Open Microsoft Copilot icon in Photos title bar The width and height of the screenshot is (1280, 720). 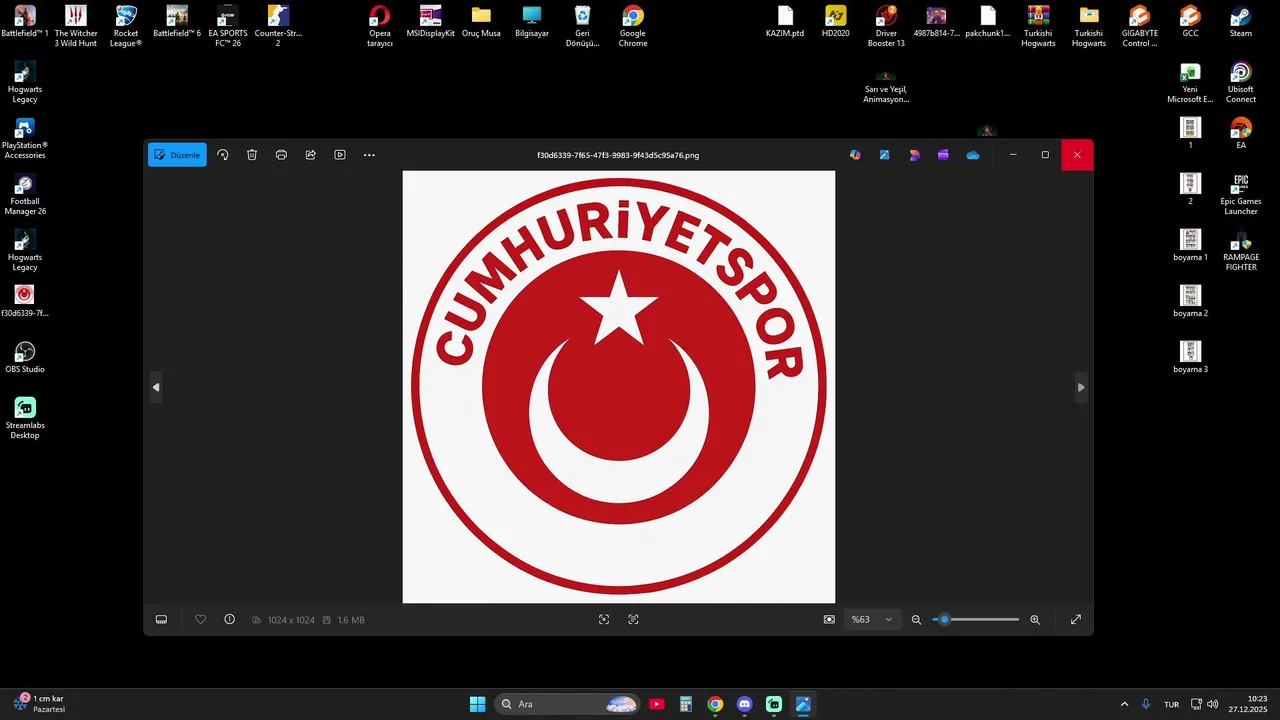coord(855,155)
